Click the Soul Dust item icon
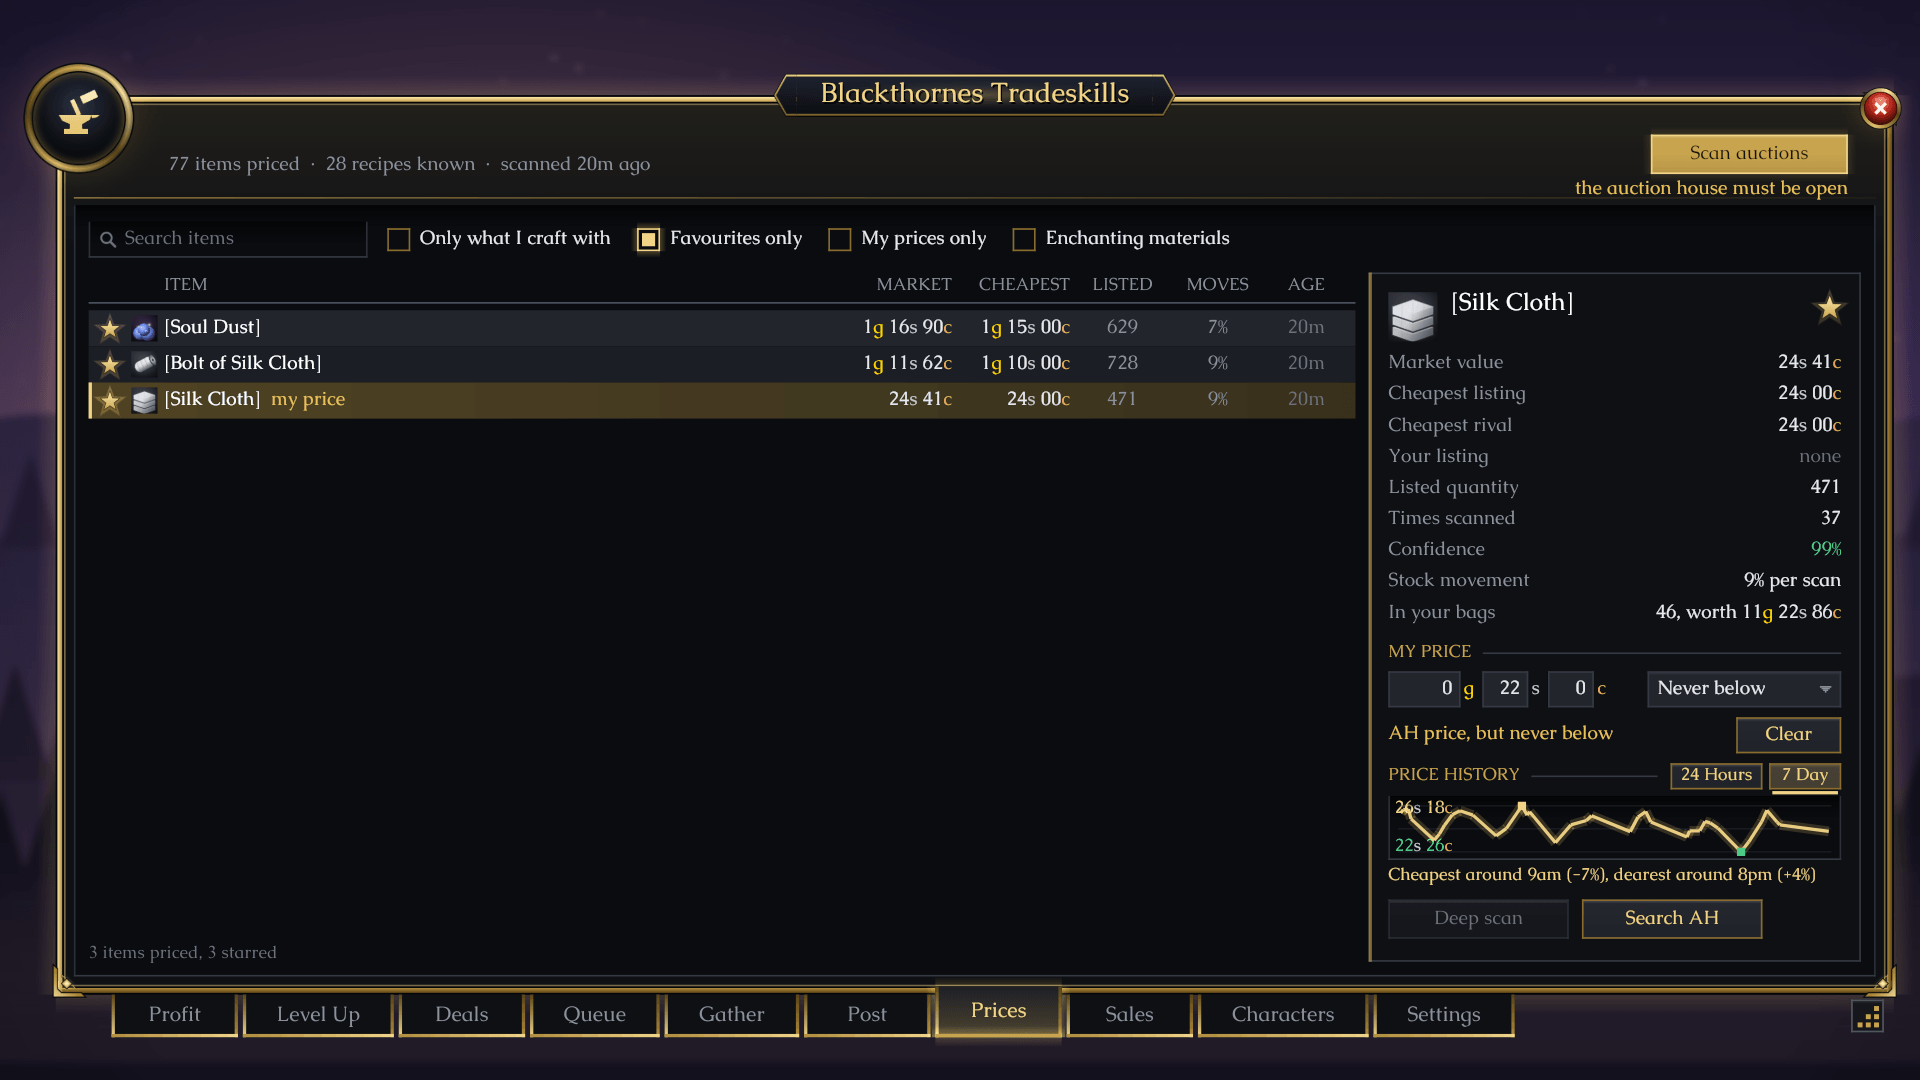 (145, 328)
